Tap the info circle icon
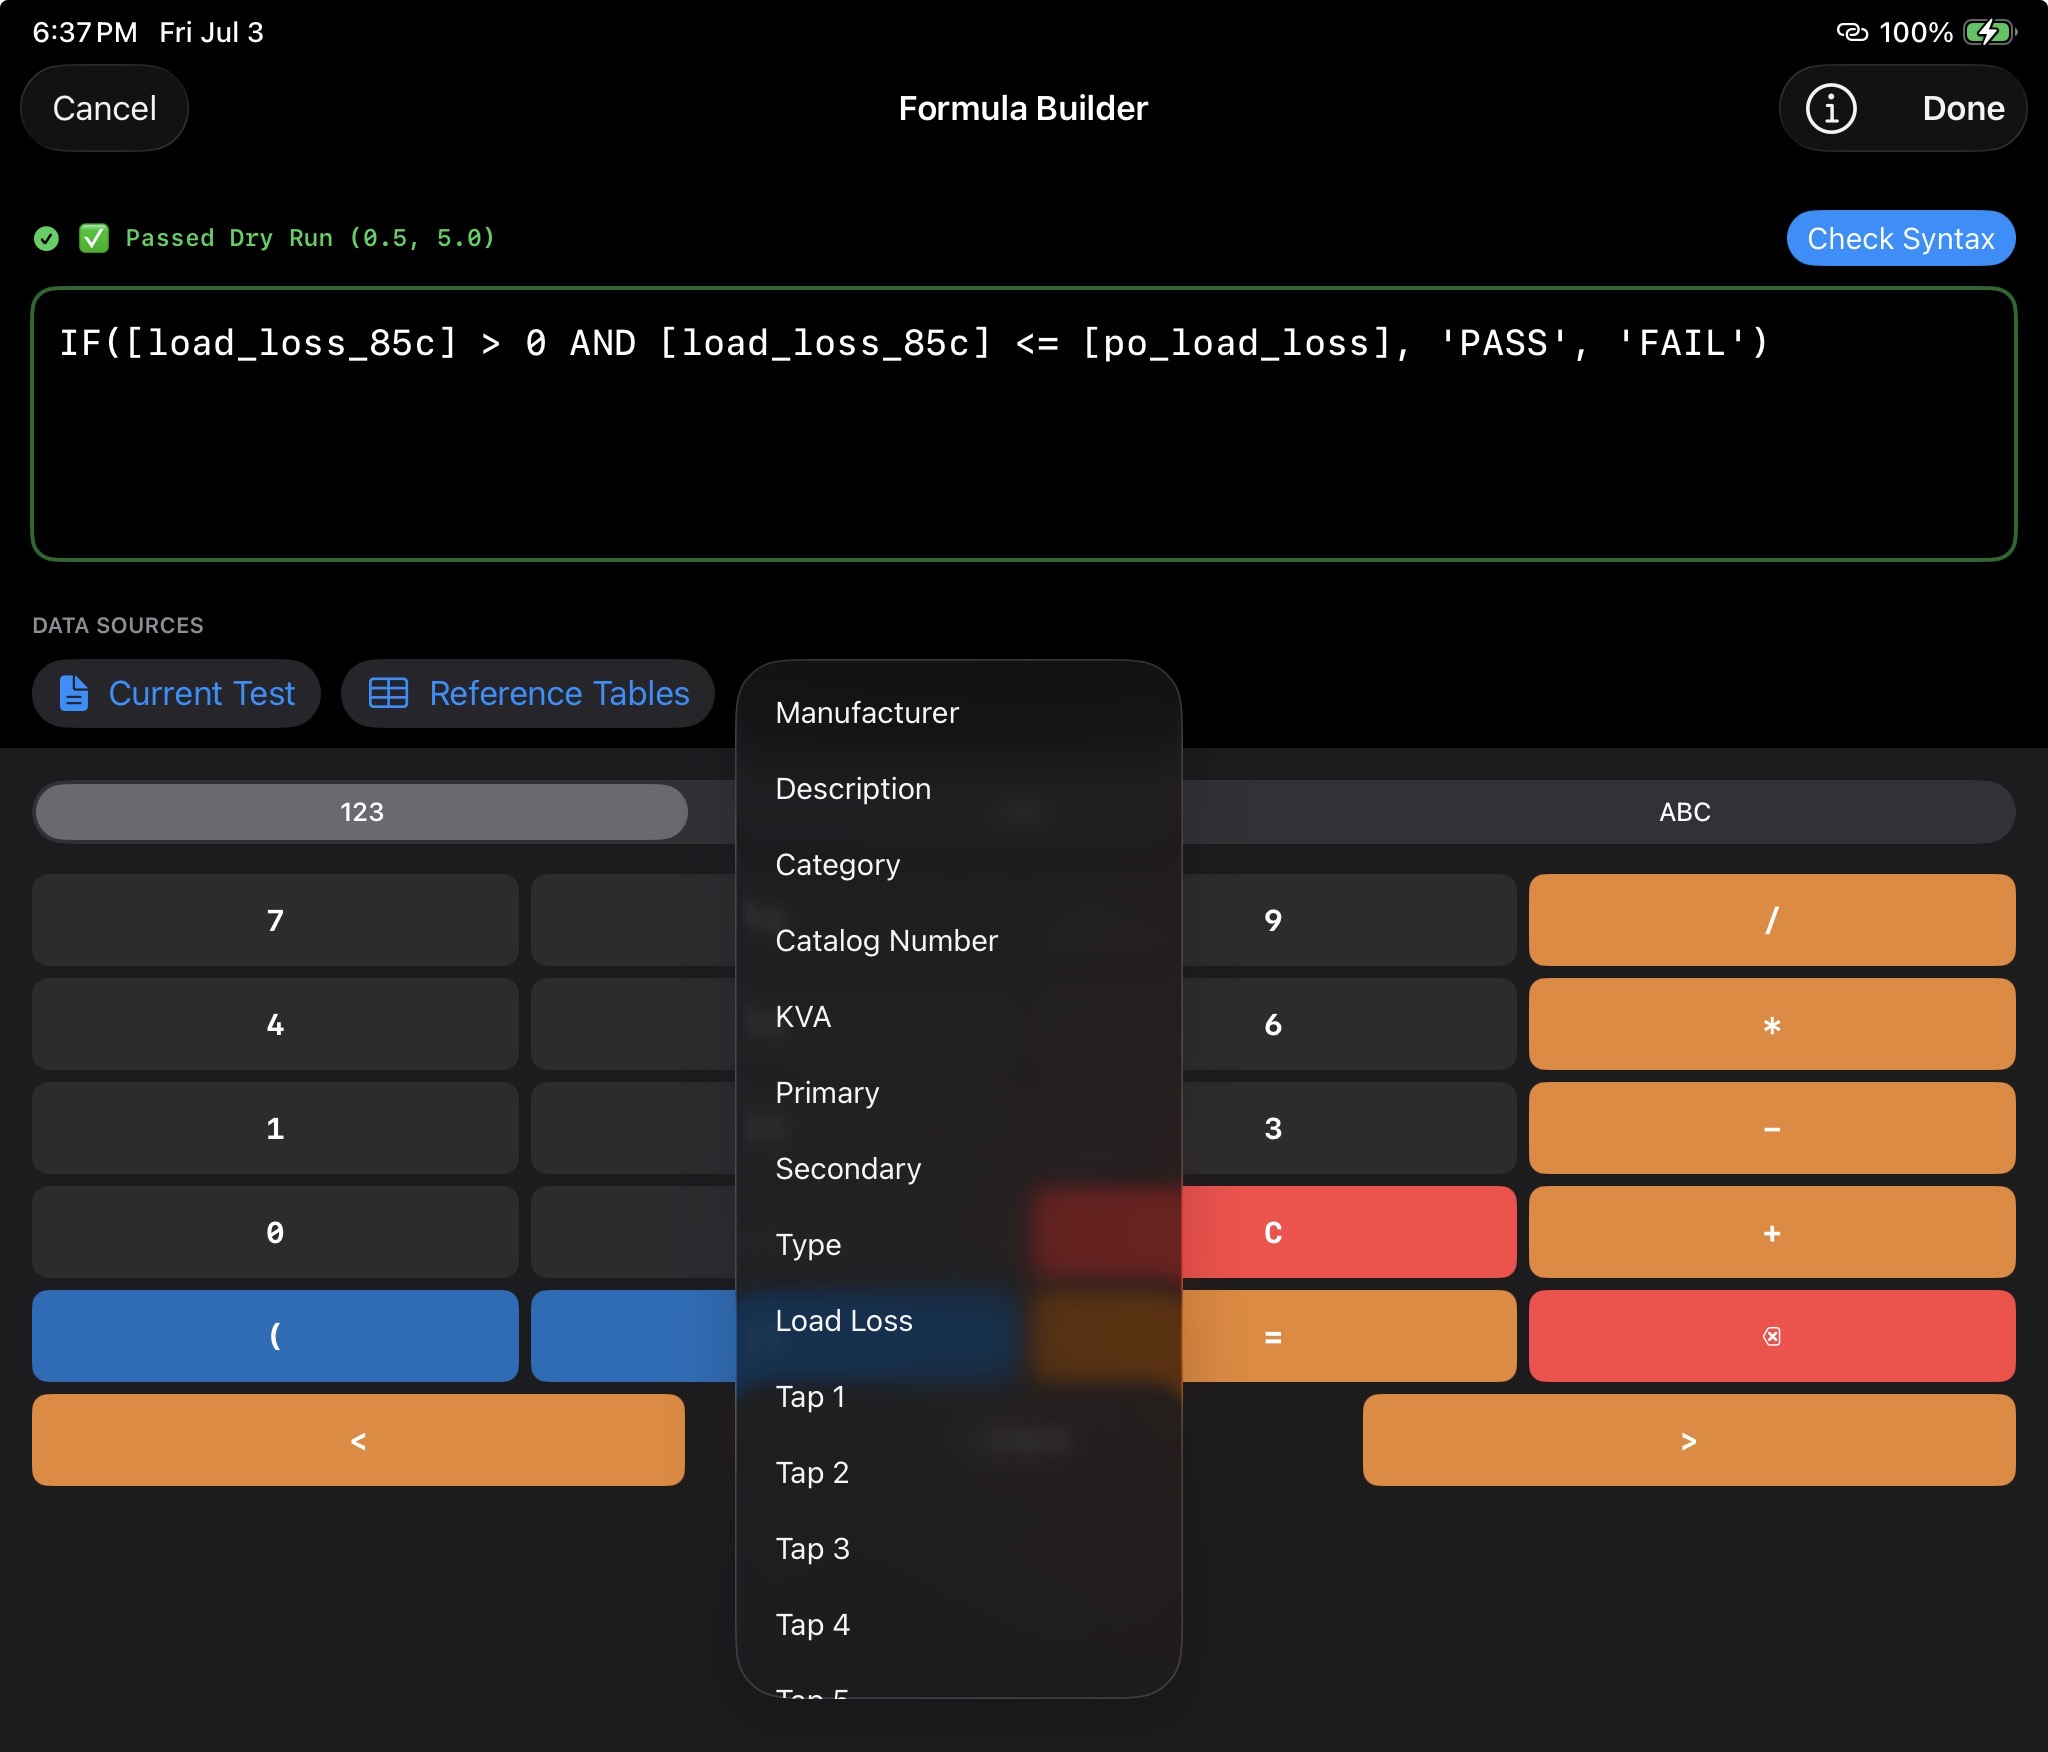 click(1830, 108)
